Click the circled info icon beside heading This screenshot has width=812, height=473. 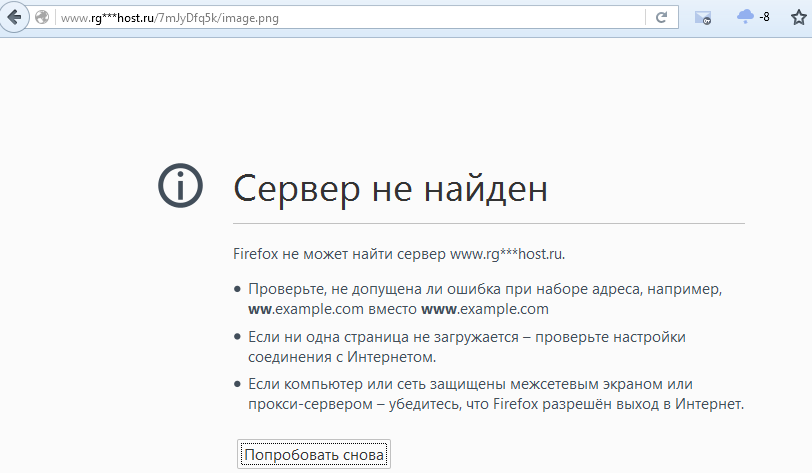(x=180, y=186)
